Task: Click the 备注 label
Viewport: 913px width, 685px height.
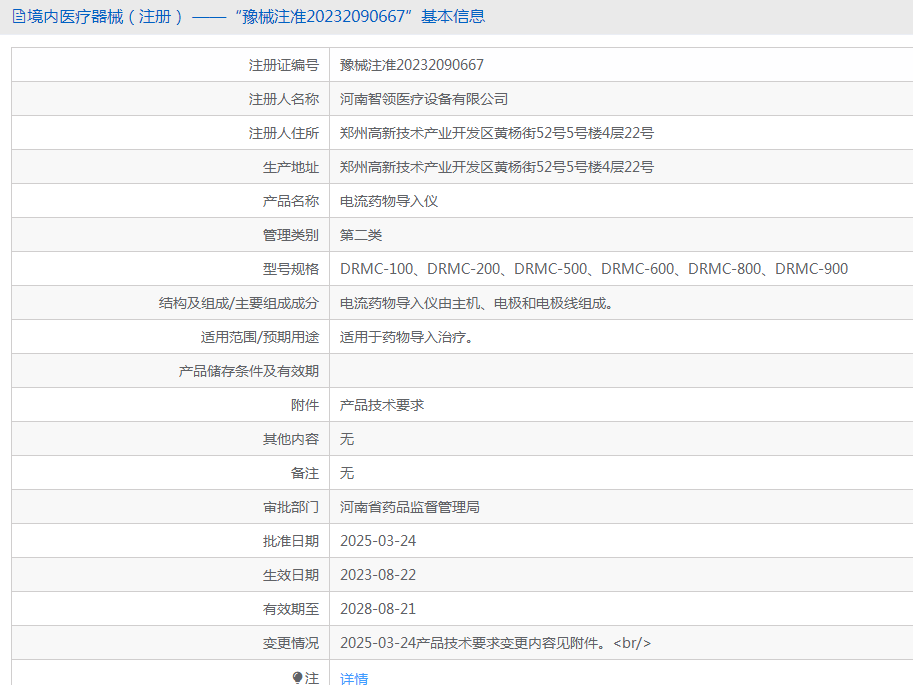Action: click(x=305, y=473)
